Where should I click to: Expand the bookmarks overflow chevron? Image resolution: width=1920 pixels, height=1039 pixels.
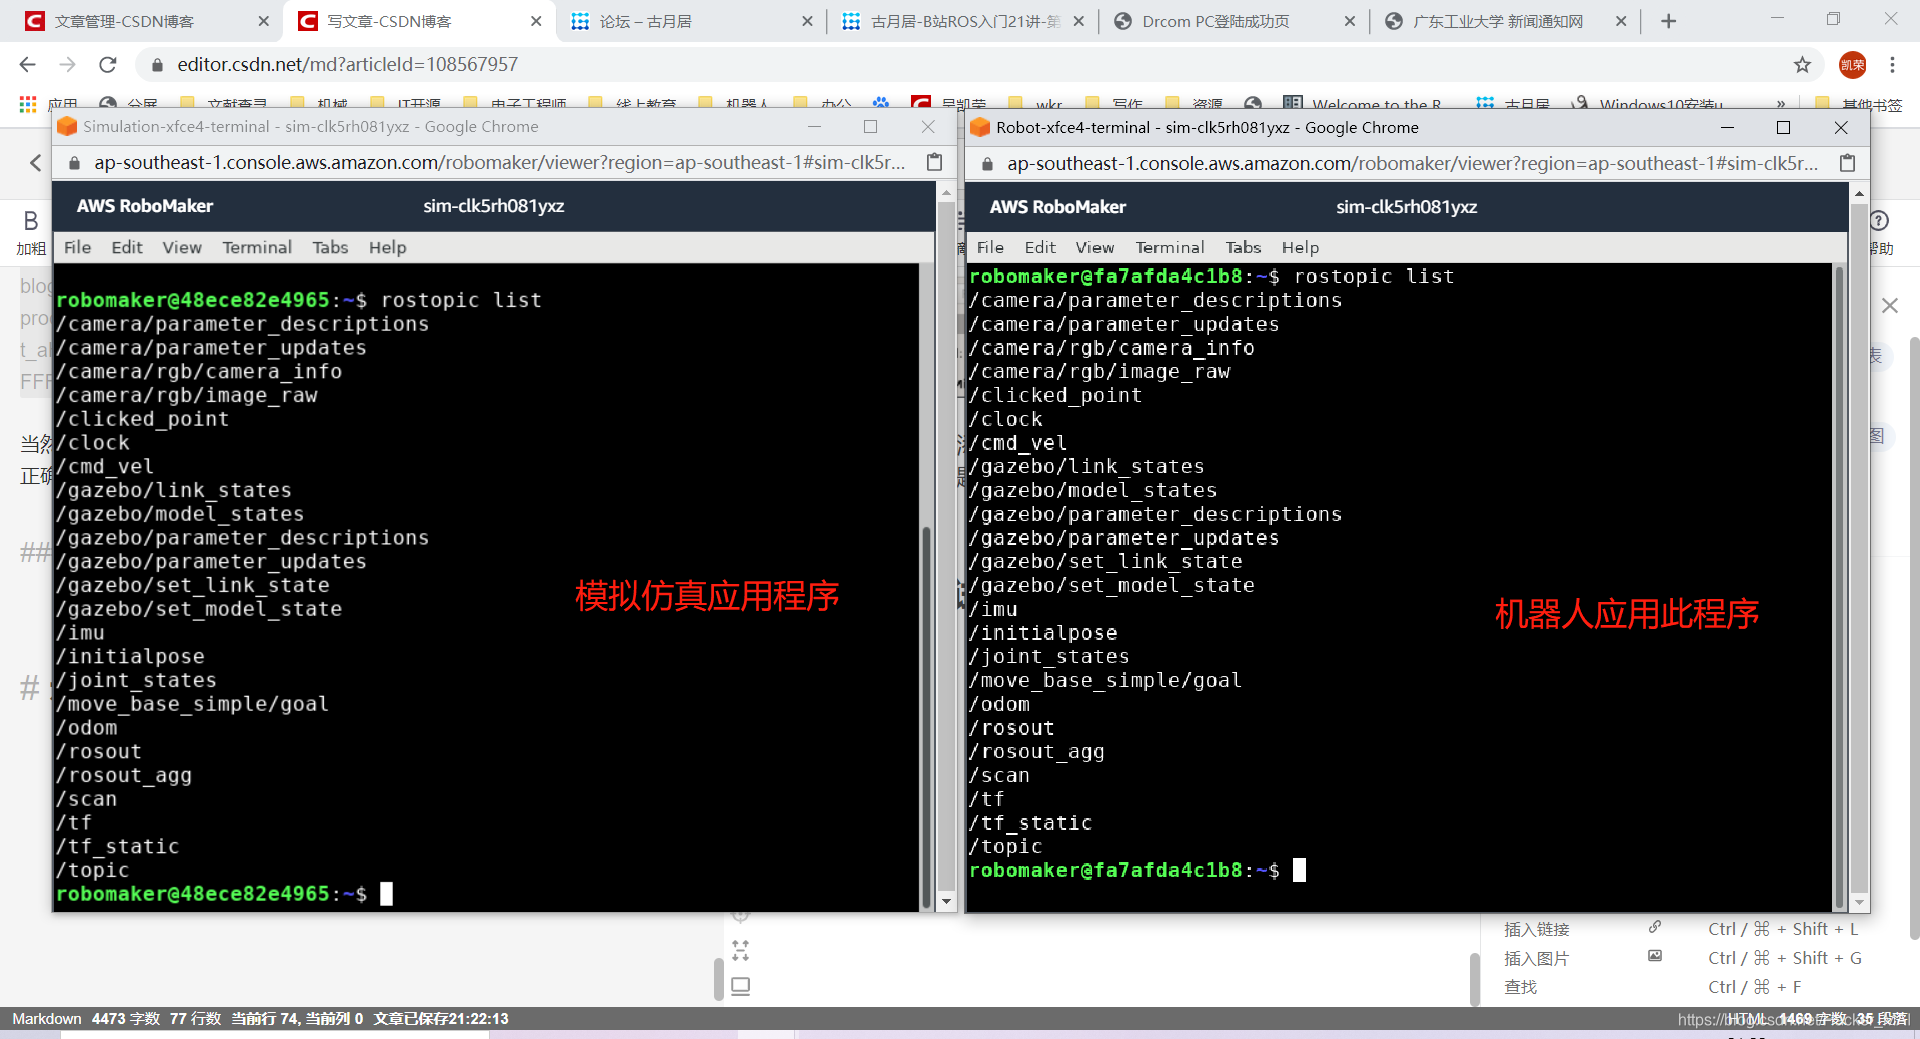[1781, 104]
